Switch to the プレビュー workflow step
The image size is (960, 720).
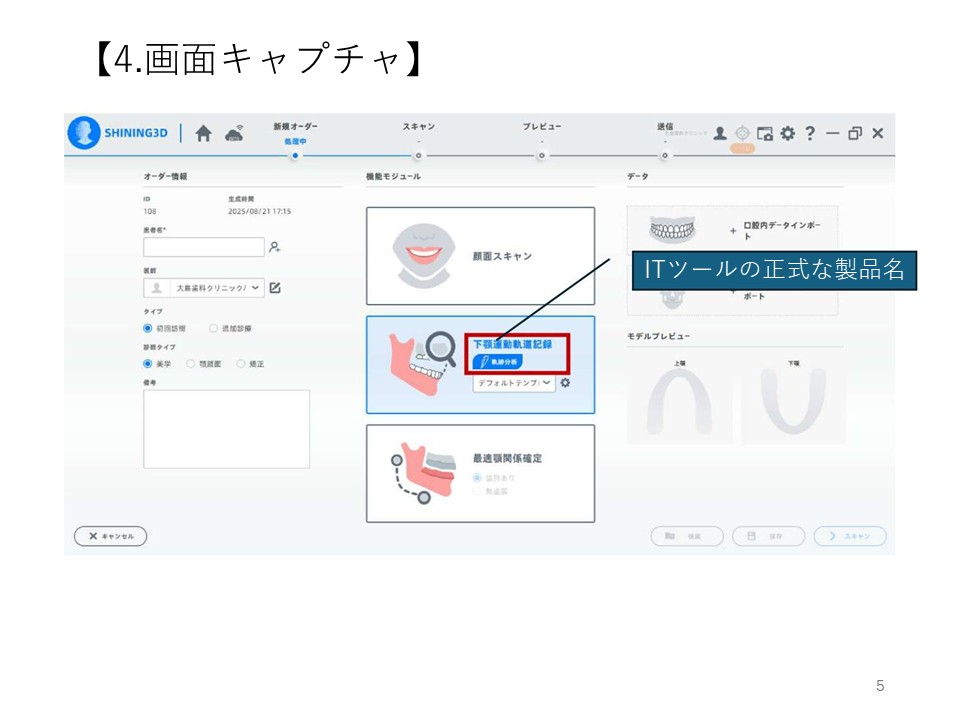[x=541, y=155]
